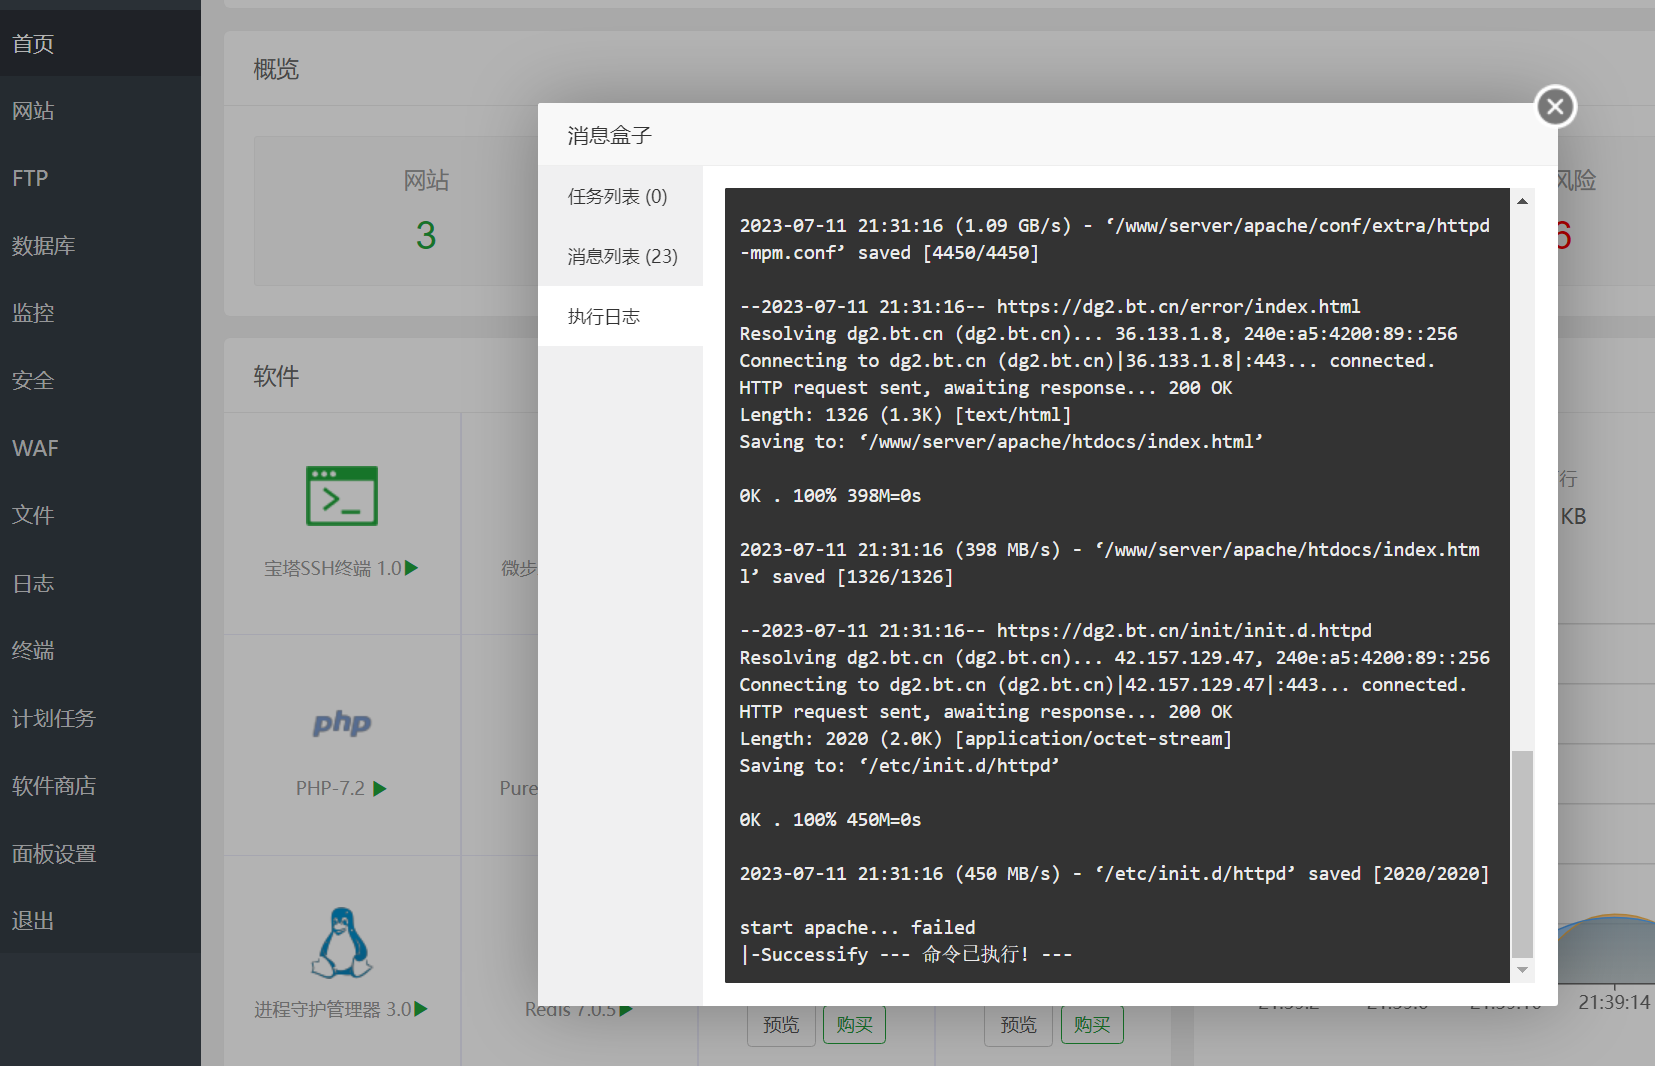1655x1066 pixels.
Task: Open WAF in the sidebar
Action: pyautogui.click(x=100, y=448)
